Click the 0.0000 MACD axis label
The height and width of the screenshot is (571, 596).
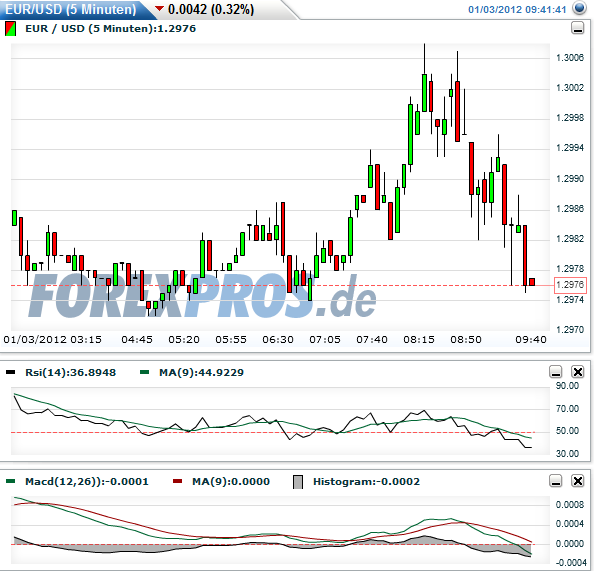[x=570, y=544]
